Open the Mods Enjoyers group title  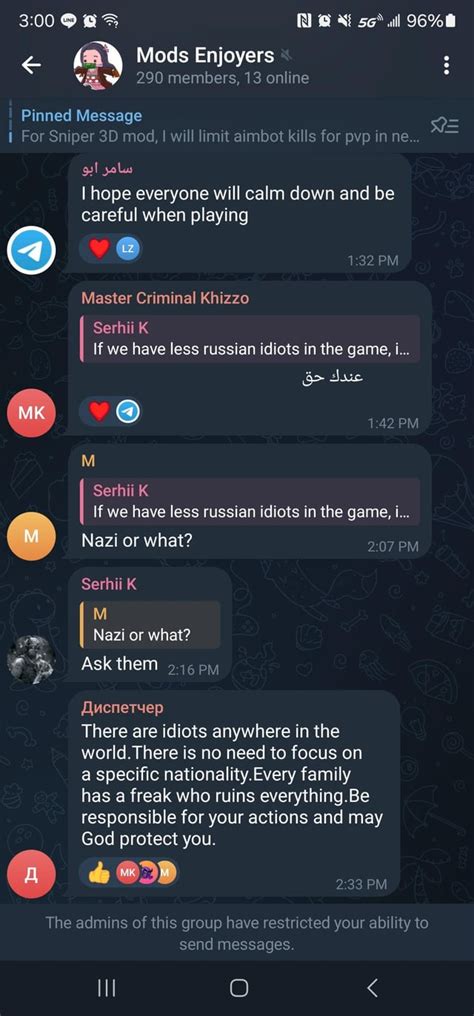point(205,56)
